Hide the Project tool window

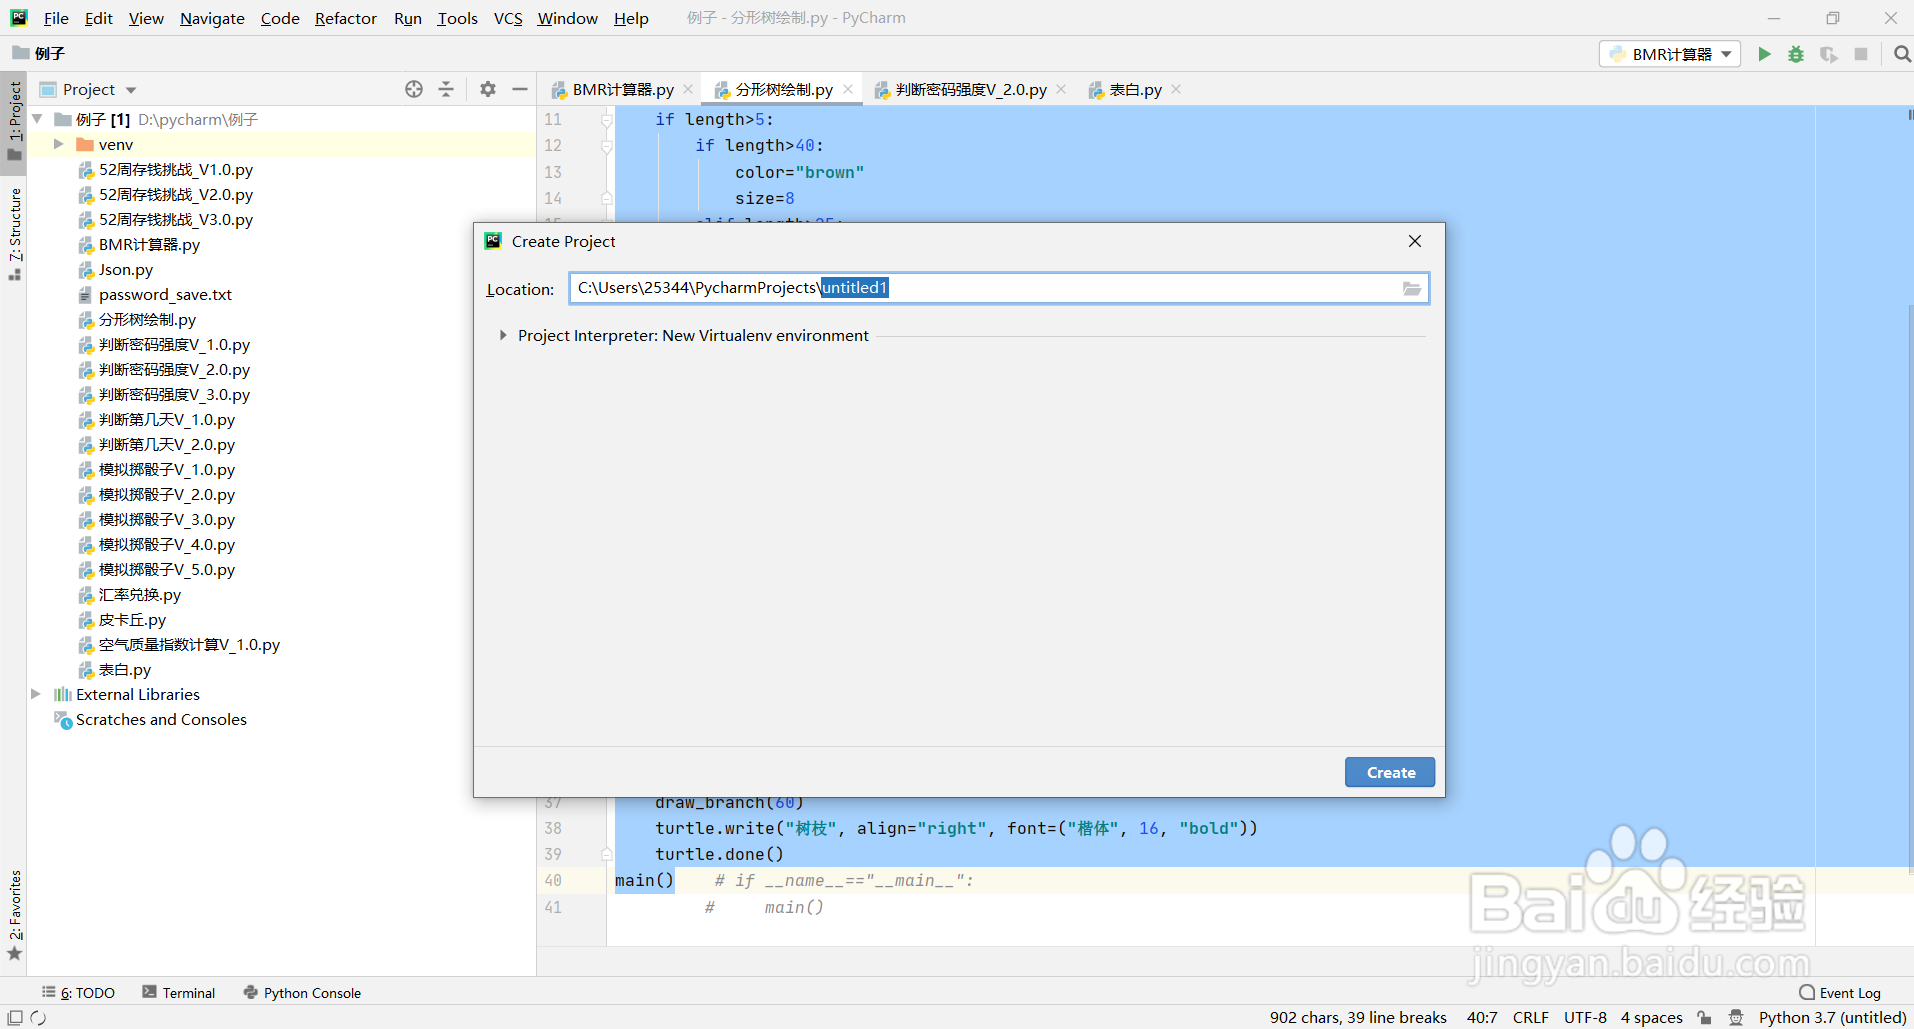(x=520, y=89)
